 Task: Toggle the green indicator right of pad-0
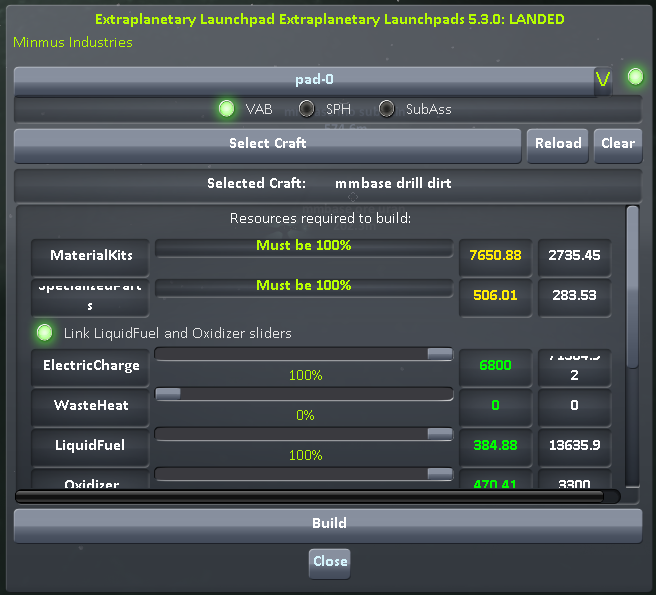click(x=635, y=77)
